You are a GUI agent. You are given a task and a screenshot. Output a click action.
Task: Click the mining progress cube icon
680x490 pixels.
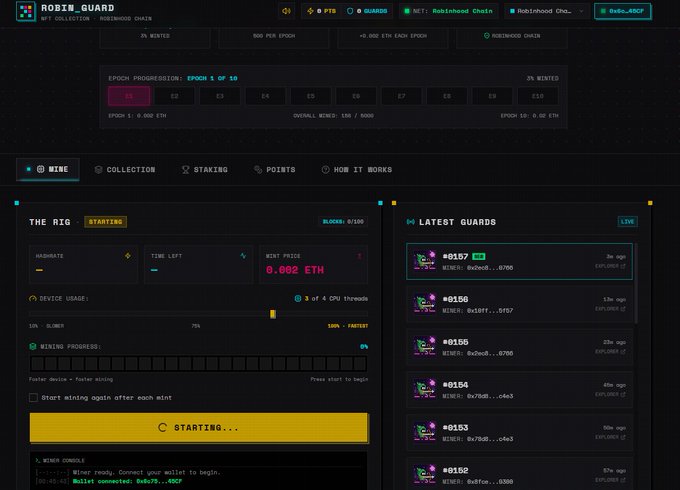[33, 346]
